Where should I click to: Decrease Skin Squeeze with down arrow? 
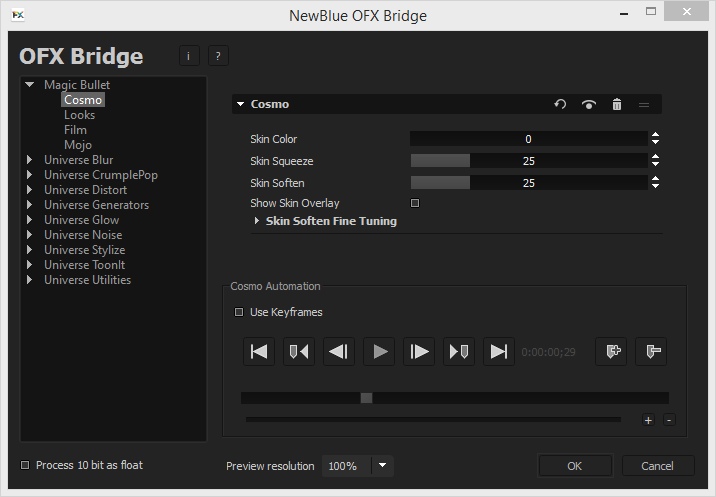click(656, 164)
